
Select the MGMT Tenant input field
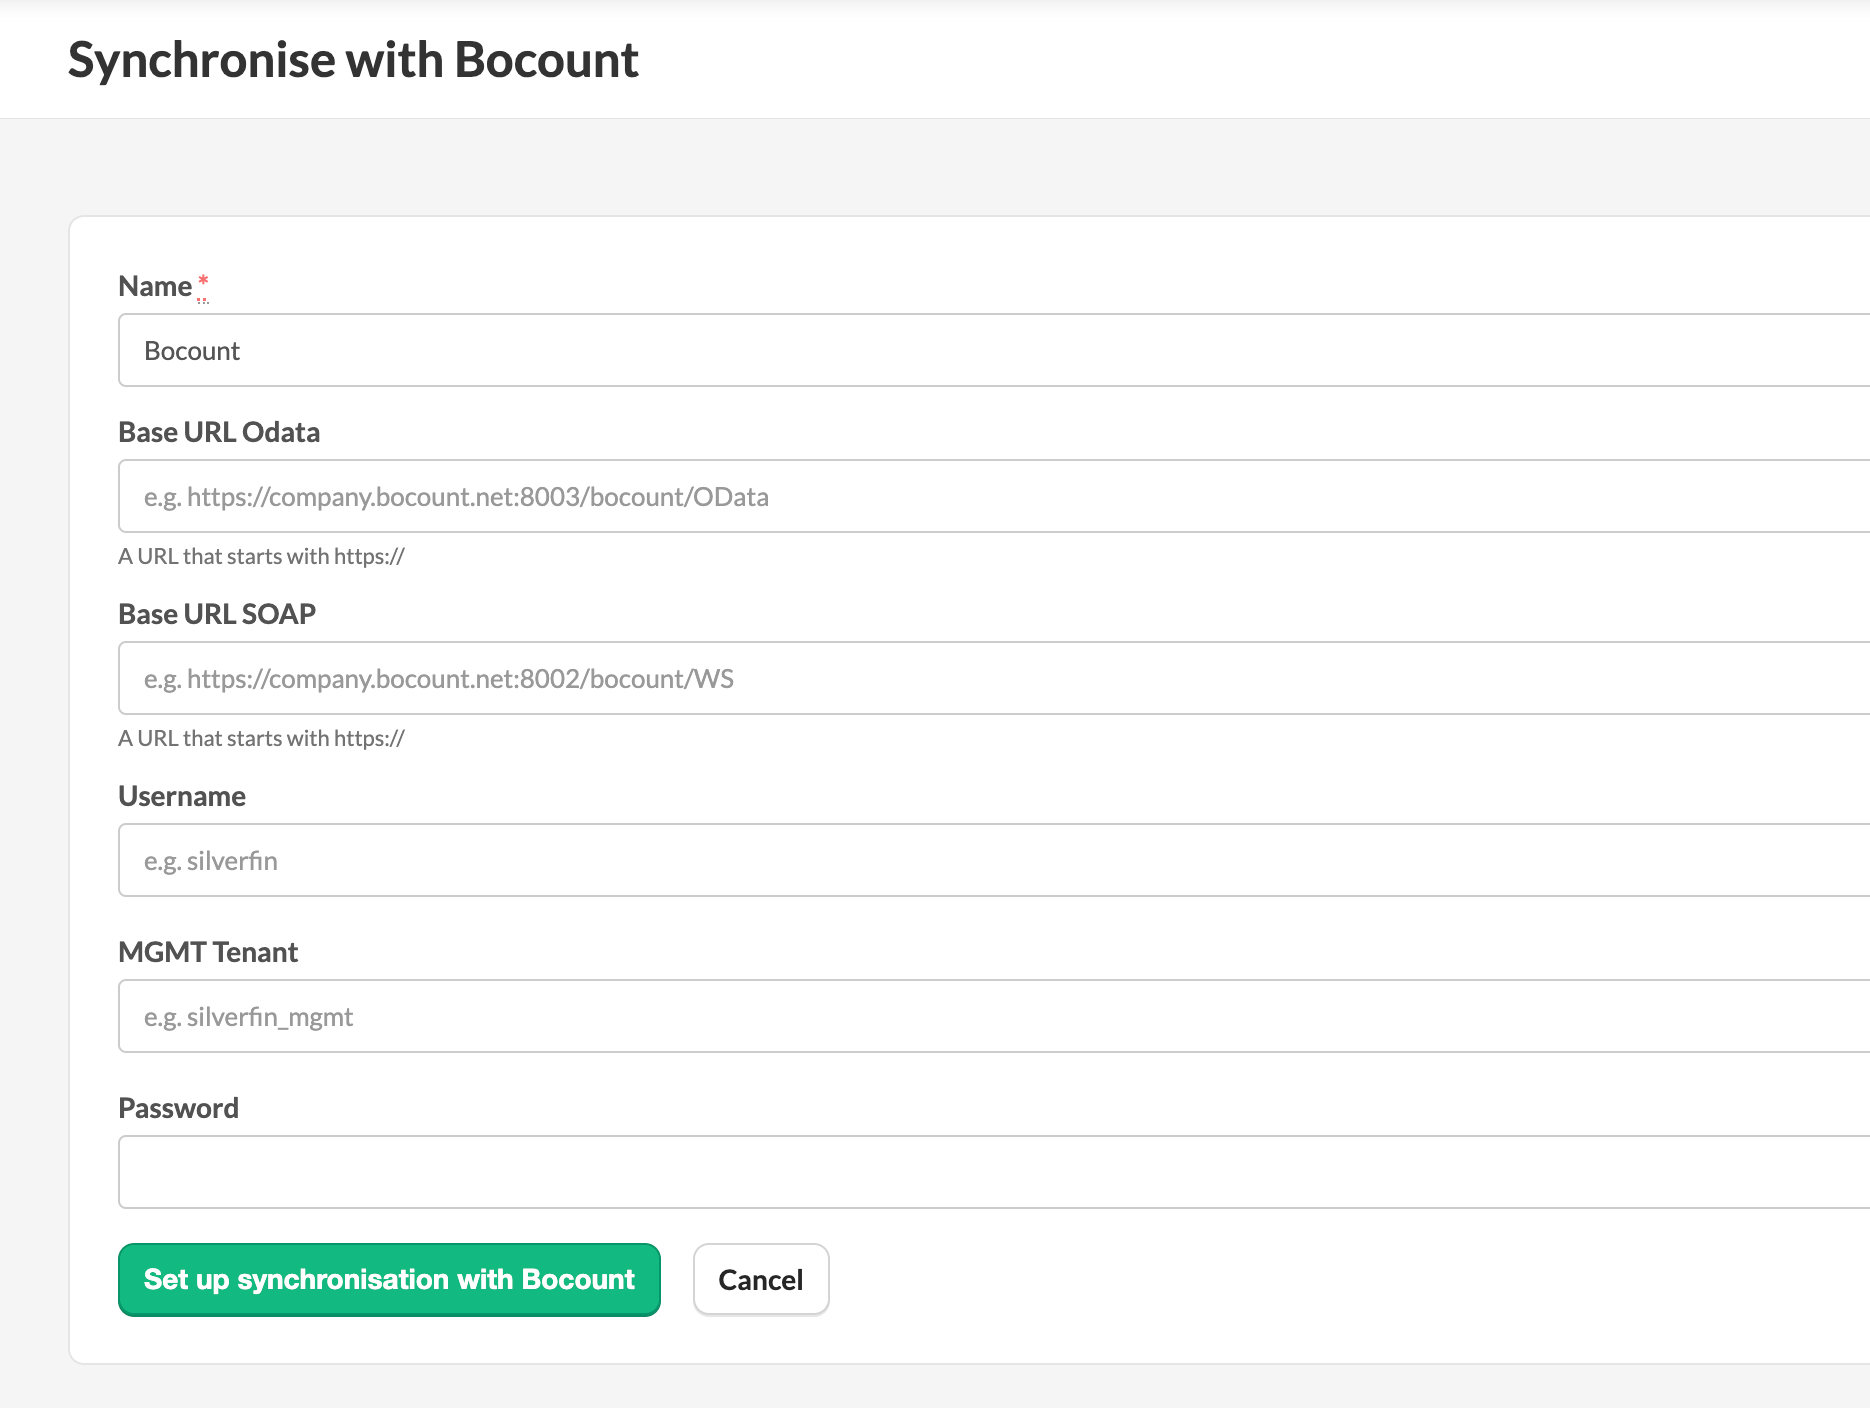click(x=994, y=1016)
